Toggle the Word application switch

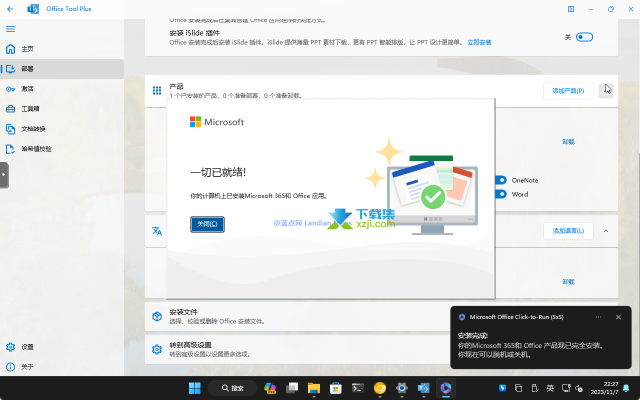501,194
